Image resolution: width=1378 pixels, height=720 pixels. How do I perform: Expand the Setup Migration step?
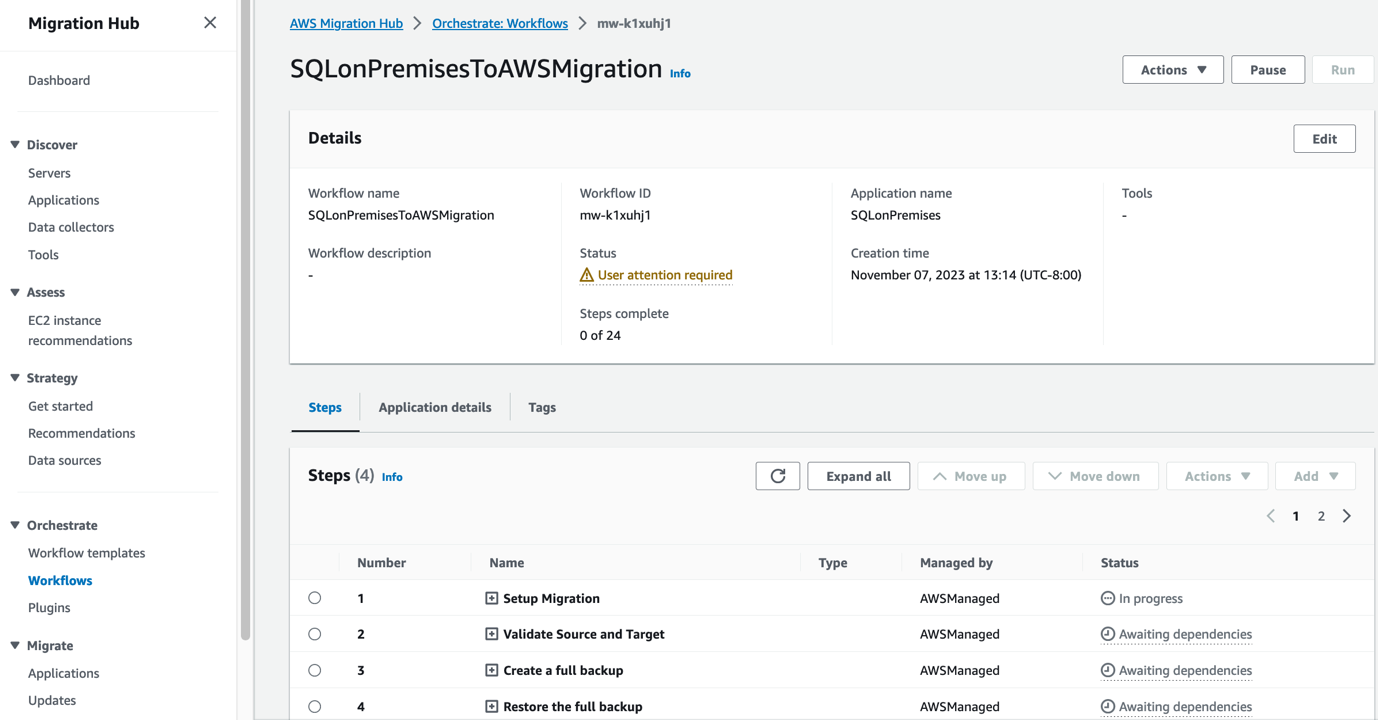click(492, 598)
